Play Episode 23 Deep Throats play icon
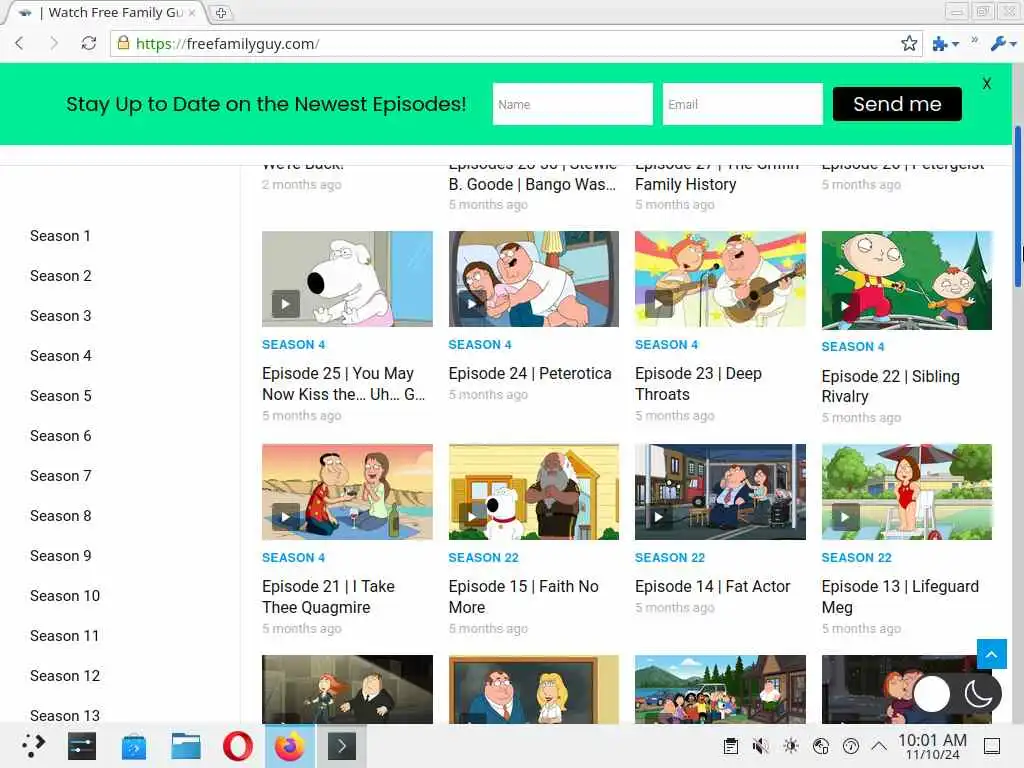1024x768 pixels. pos(658,304)
